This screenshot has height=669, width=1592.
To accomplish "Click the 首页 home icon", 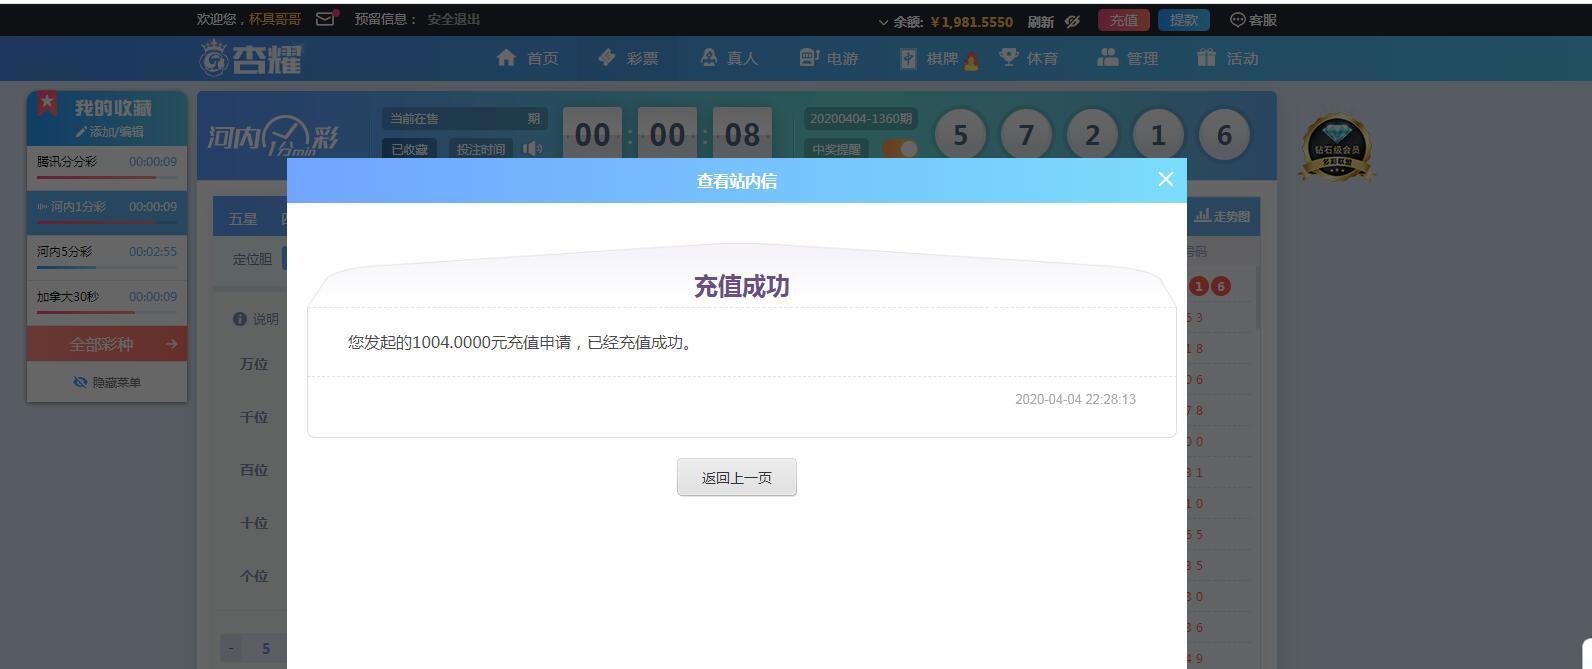I will tap(506, 58).
